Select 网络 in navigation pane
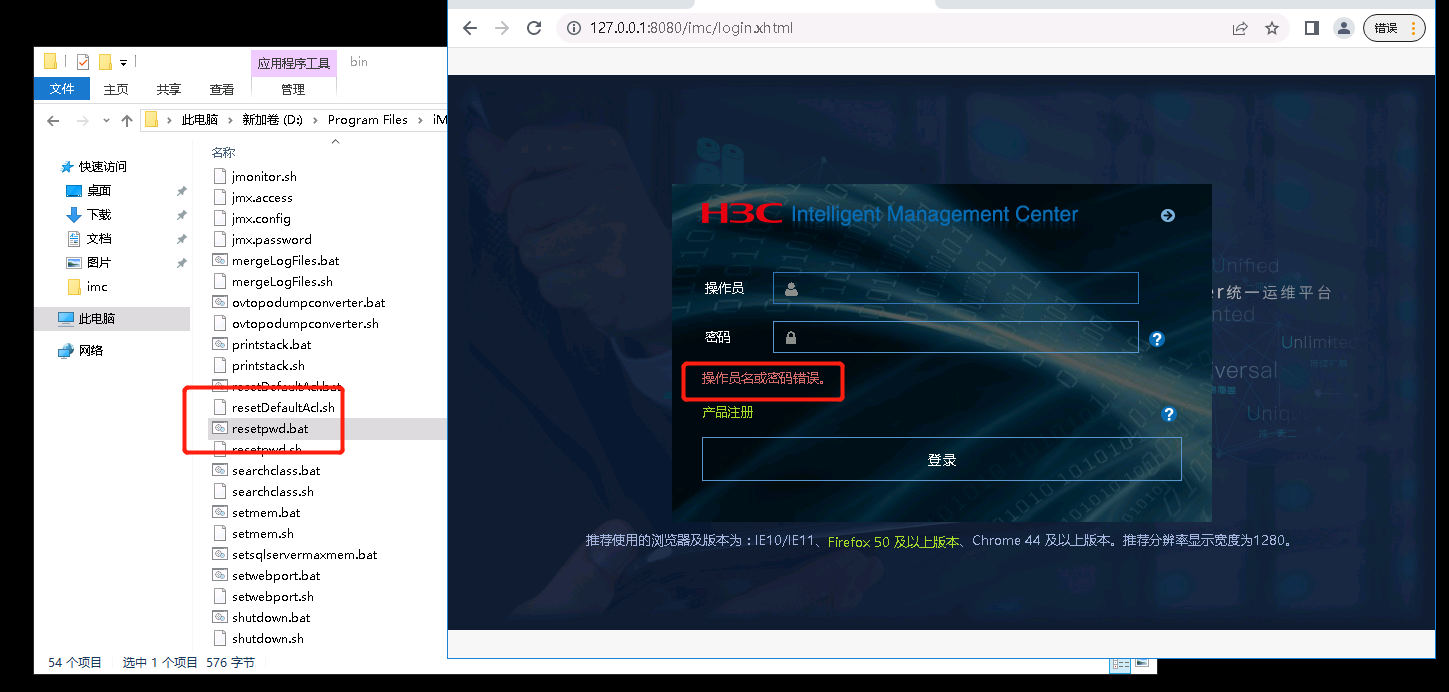1449x692 pixels. click(x=90, y=351)
